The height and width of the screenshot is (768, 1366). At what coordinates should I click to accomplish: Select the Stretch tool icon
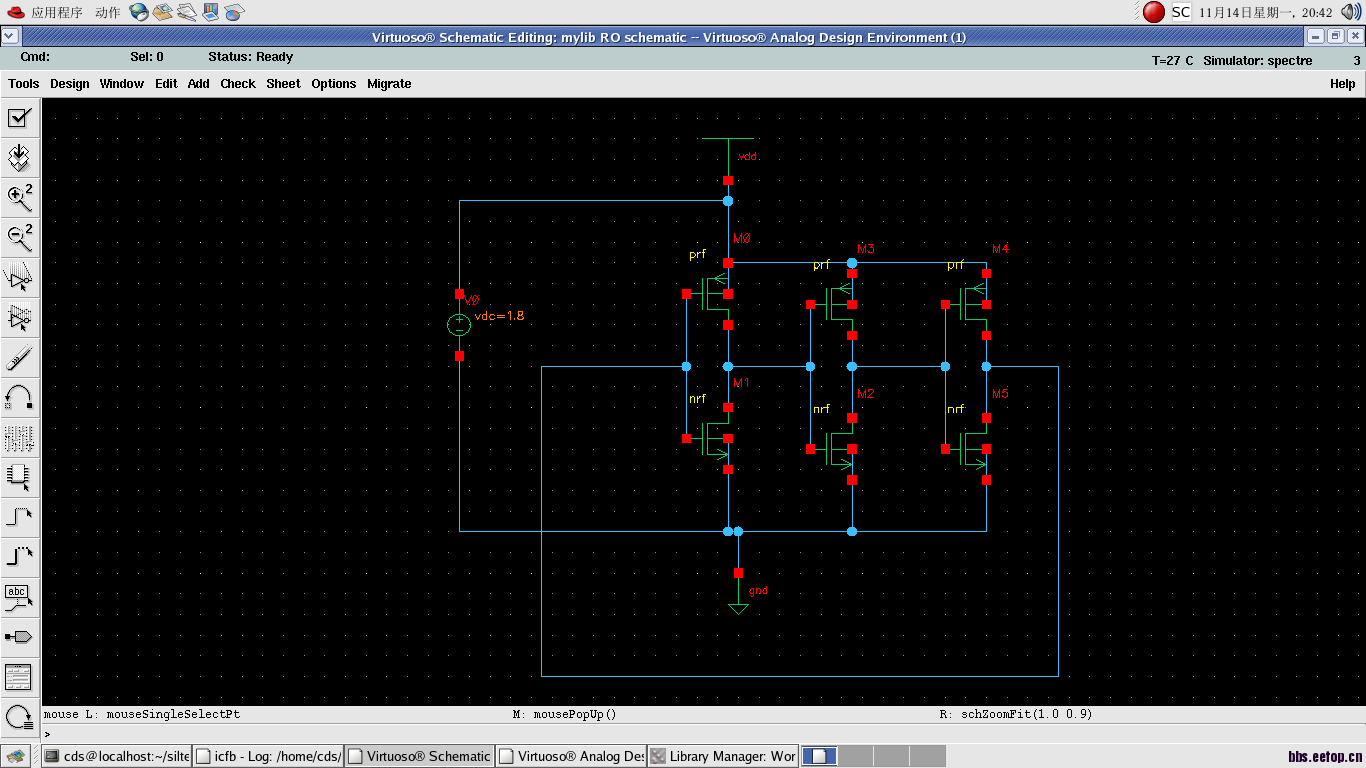pos(19,278)
